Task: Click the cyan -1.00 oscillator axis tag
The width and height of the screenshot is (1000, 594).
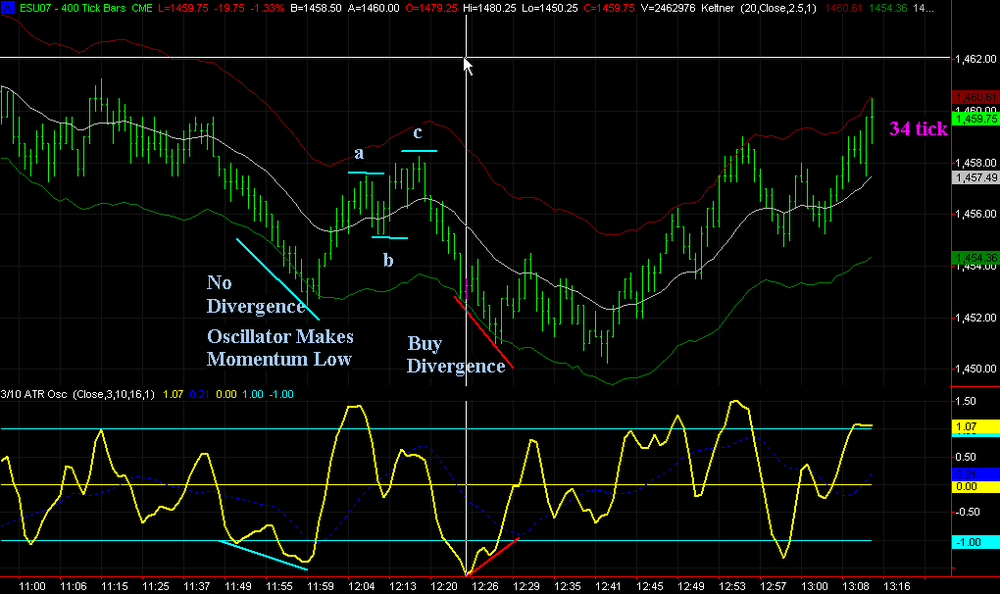Action: point(975,542)
